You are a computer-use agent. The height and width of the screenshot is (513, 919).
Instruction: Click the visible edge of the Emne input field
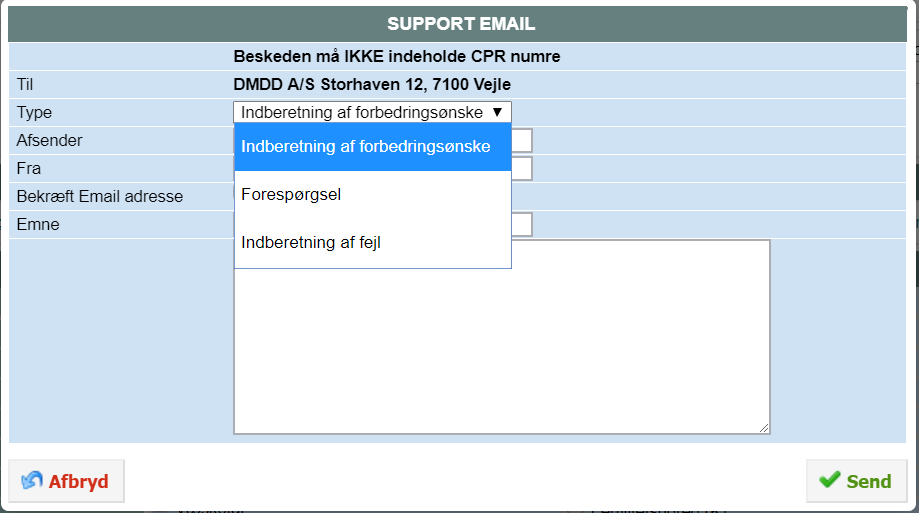pos(522,225)
